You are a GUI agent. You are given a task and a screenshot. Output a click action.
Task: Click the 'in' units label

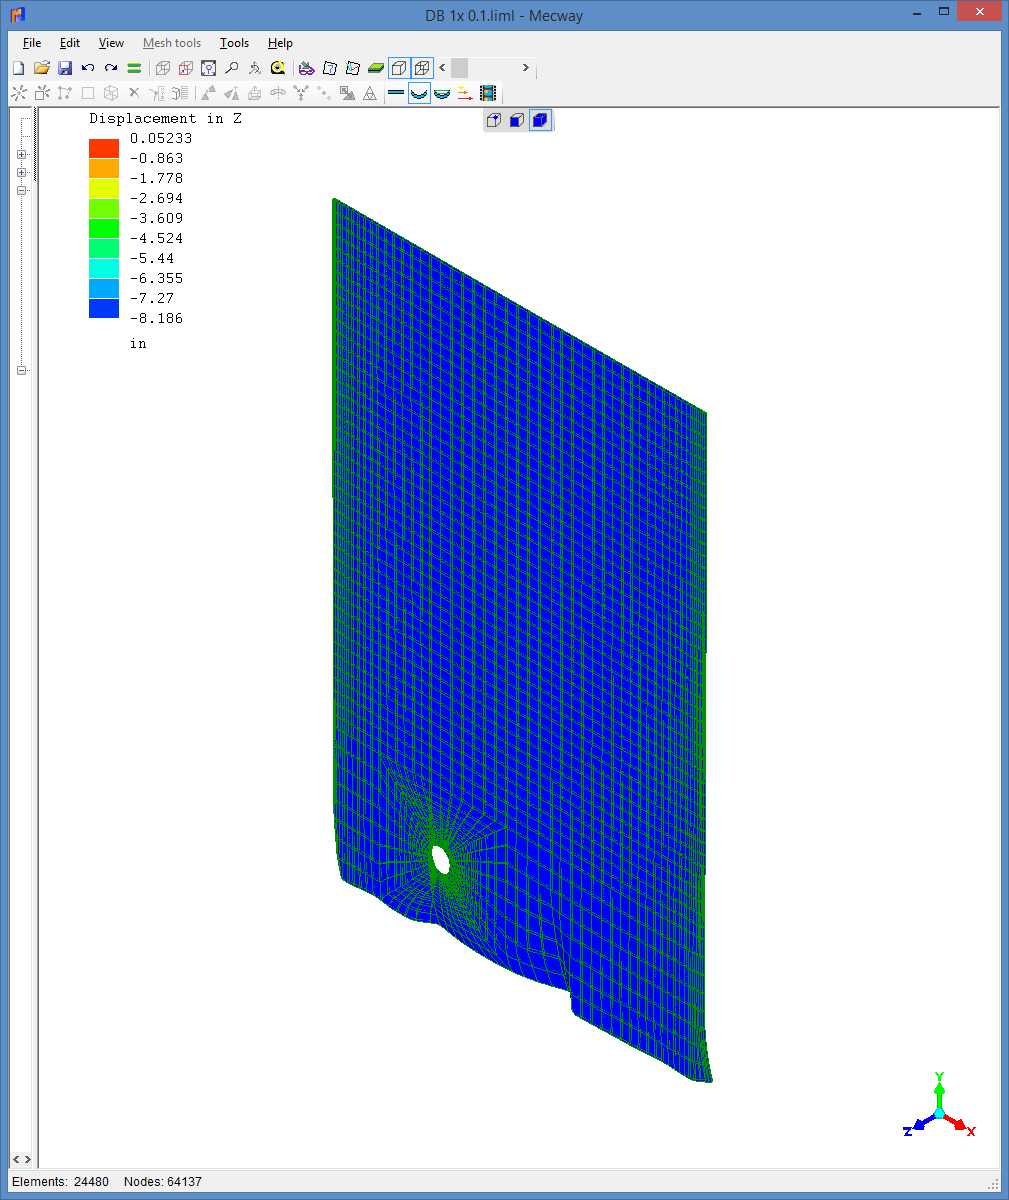[138, 343]
